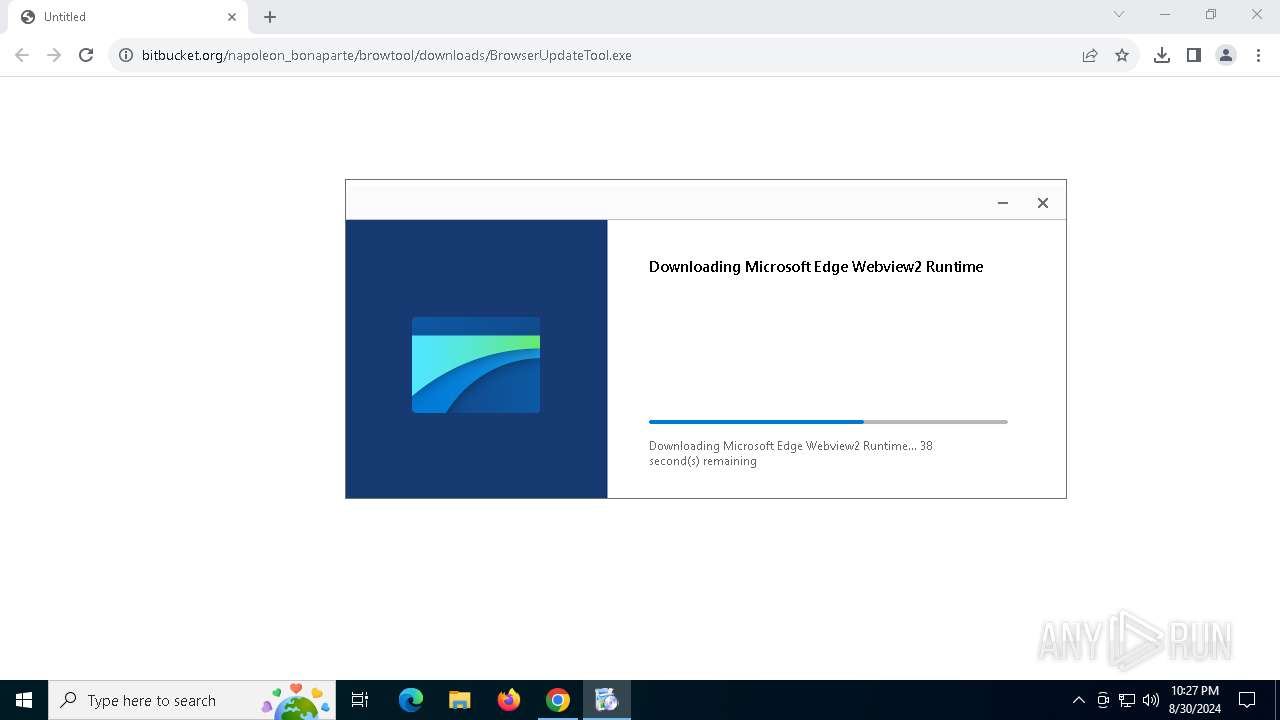Bookmark this tab with star icon
The image size is (1280, 720).
[1122, 55]
